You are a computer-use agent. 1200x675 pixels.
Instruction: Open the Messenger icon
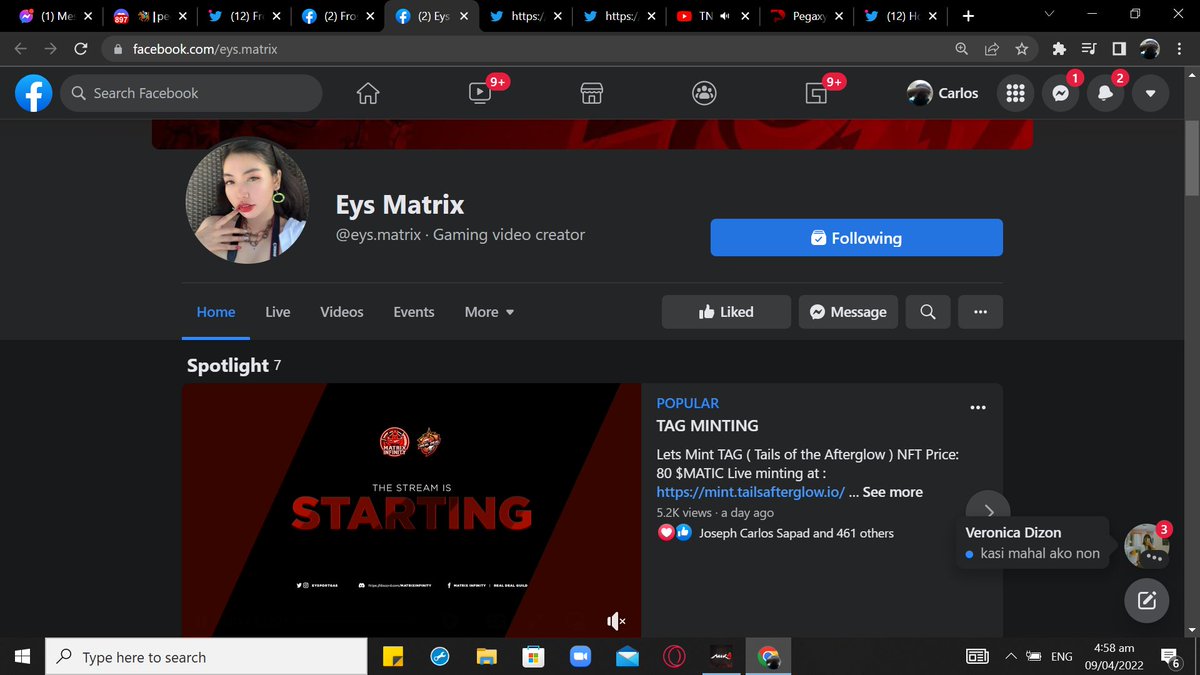point(1060,93)
